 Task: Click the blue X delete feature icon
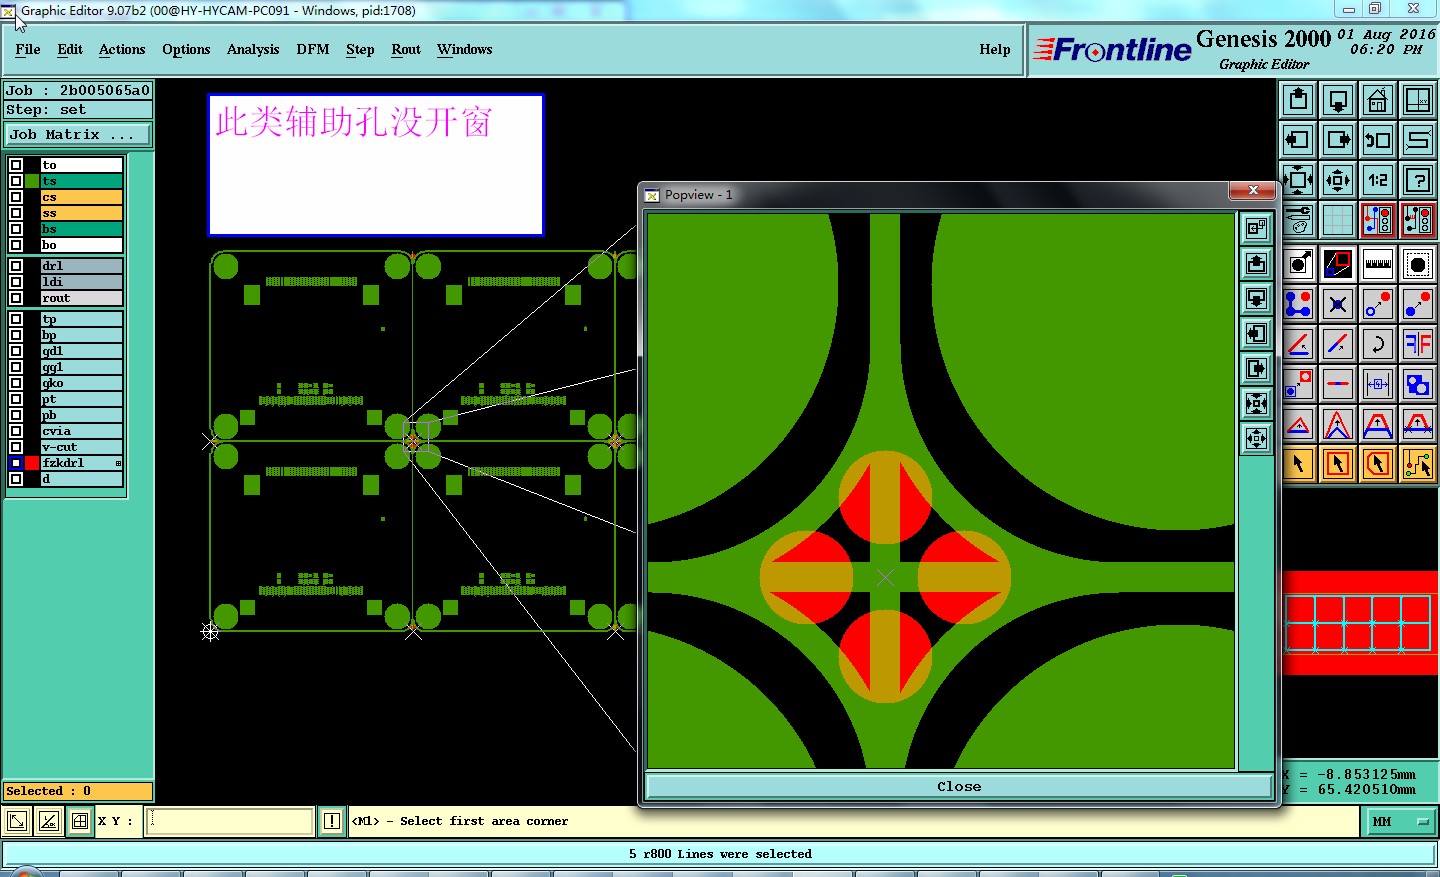tap(1338, 304)
